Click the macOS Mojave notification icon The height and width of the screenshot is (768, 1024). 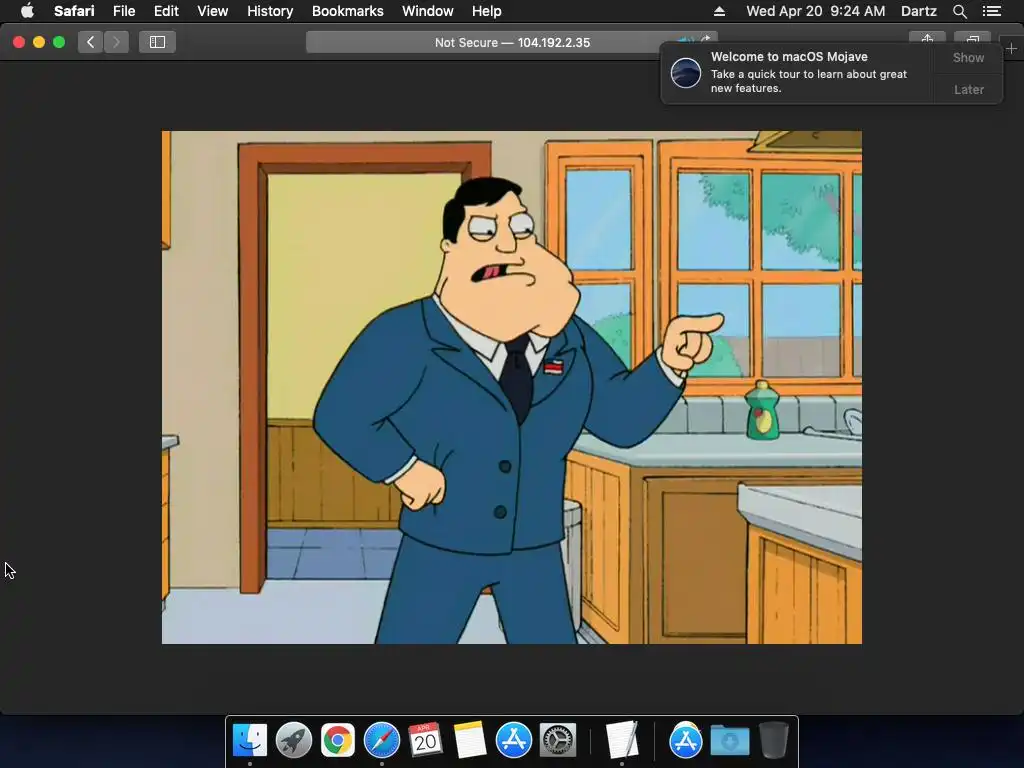(x=686, y=72)
